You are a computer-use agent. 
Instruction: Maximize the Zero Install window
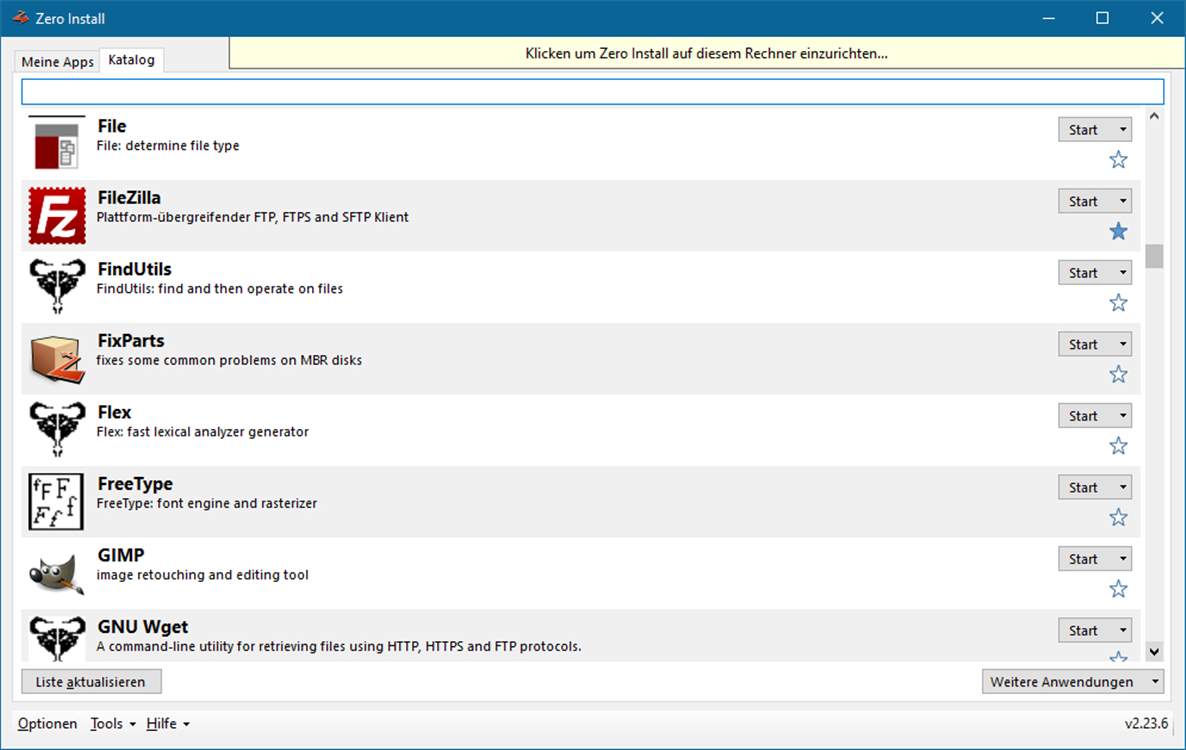pyautogui.click(x=1102, y=18)
